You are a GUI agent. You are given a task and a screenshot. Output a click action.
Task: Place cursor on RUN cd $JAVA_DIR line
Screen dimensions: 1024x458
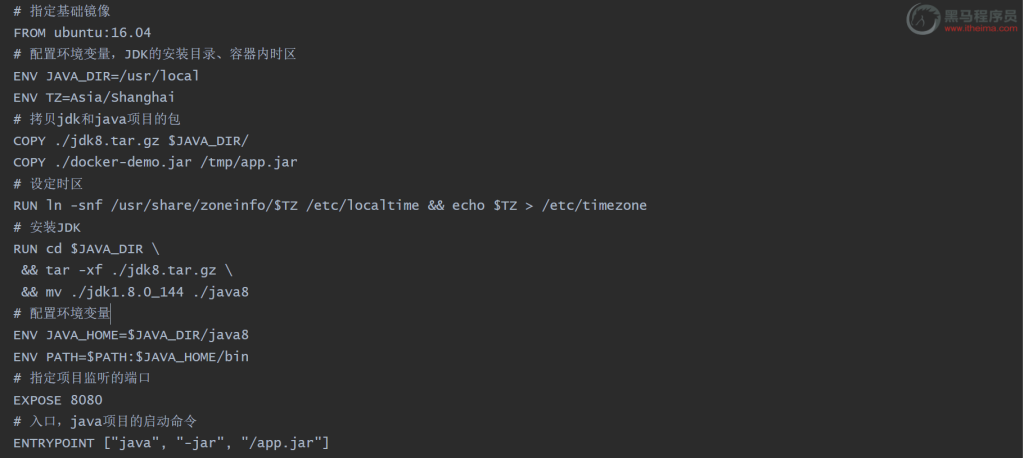pos(86,249)
